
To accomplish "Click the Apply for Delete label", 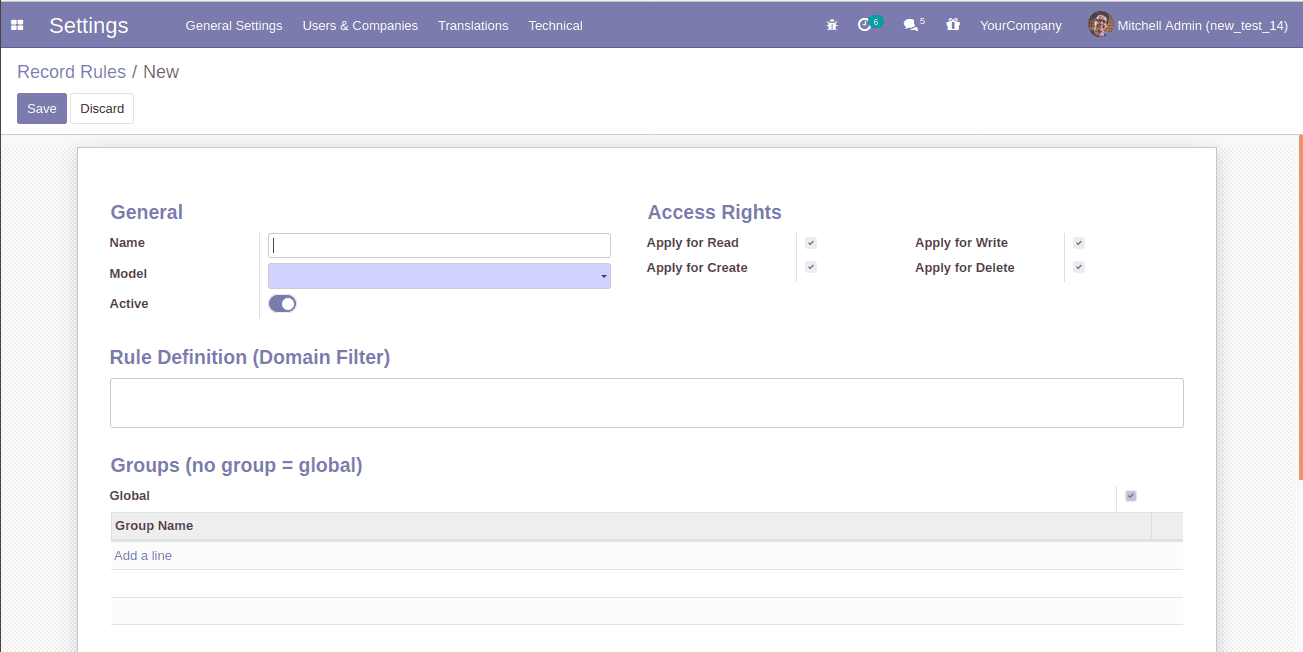I will [965, 268].
